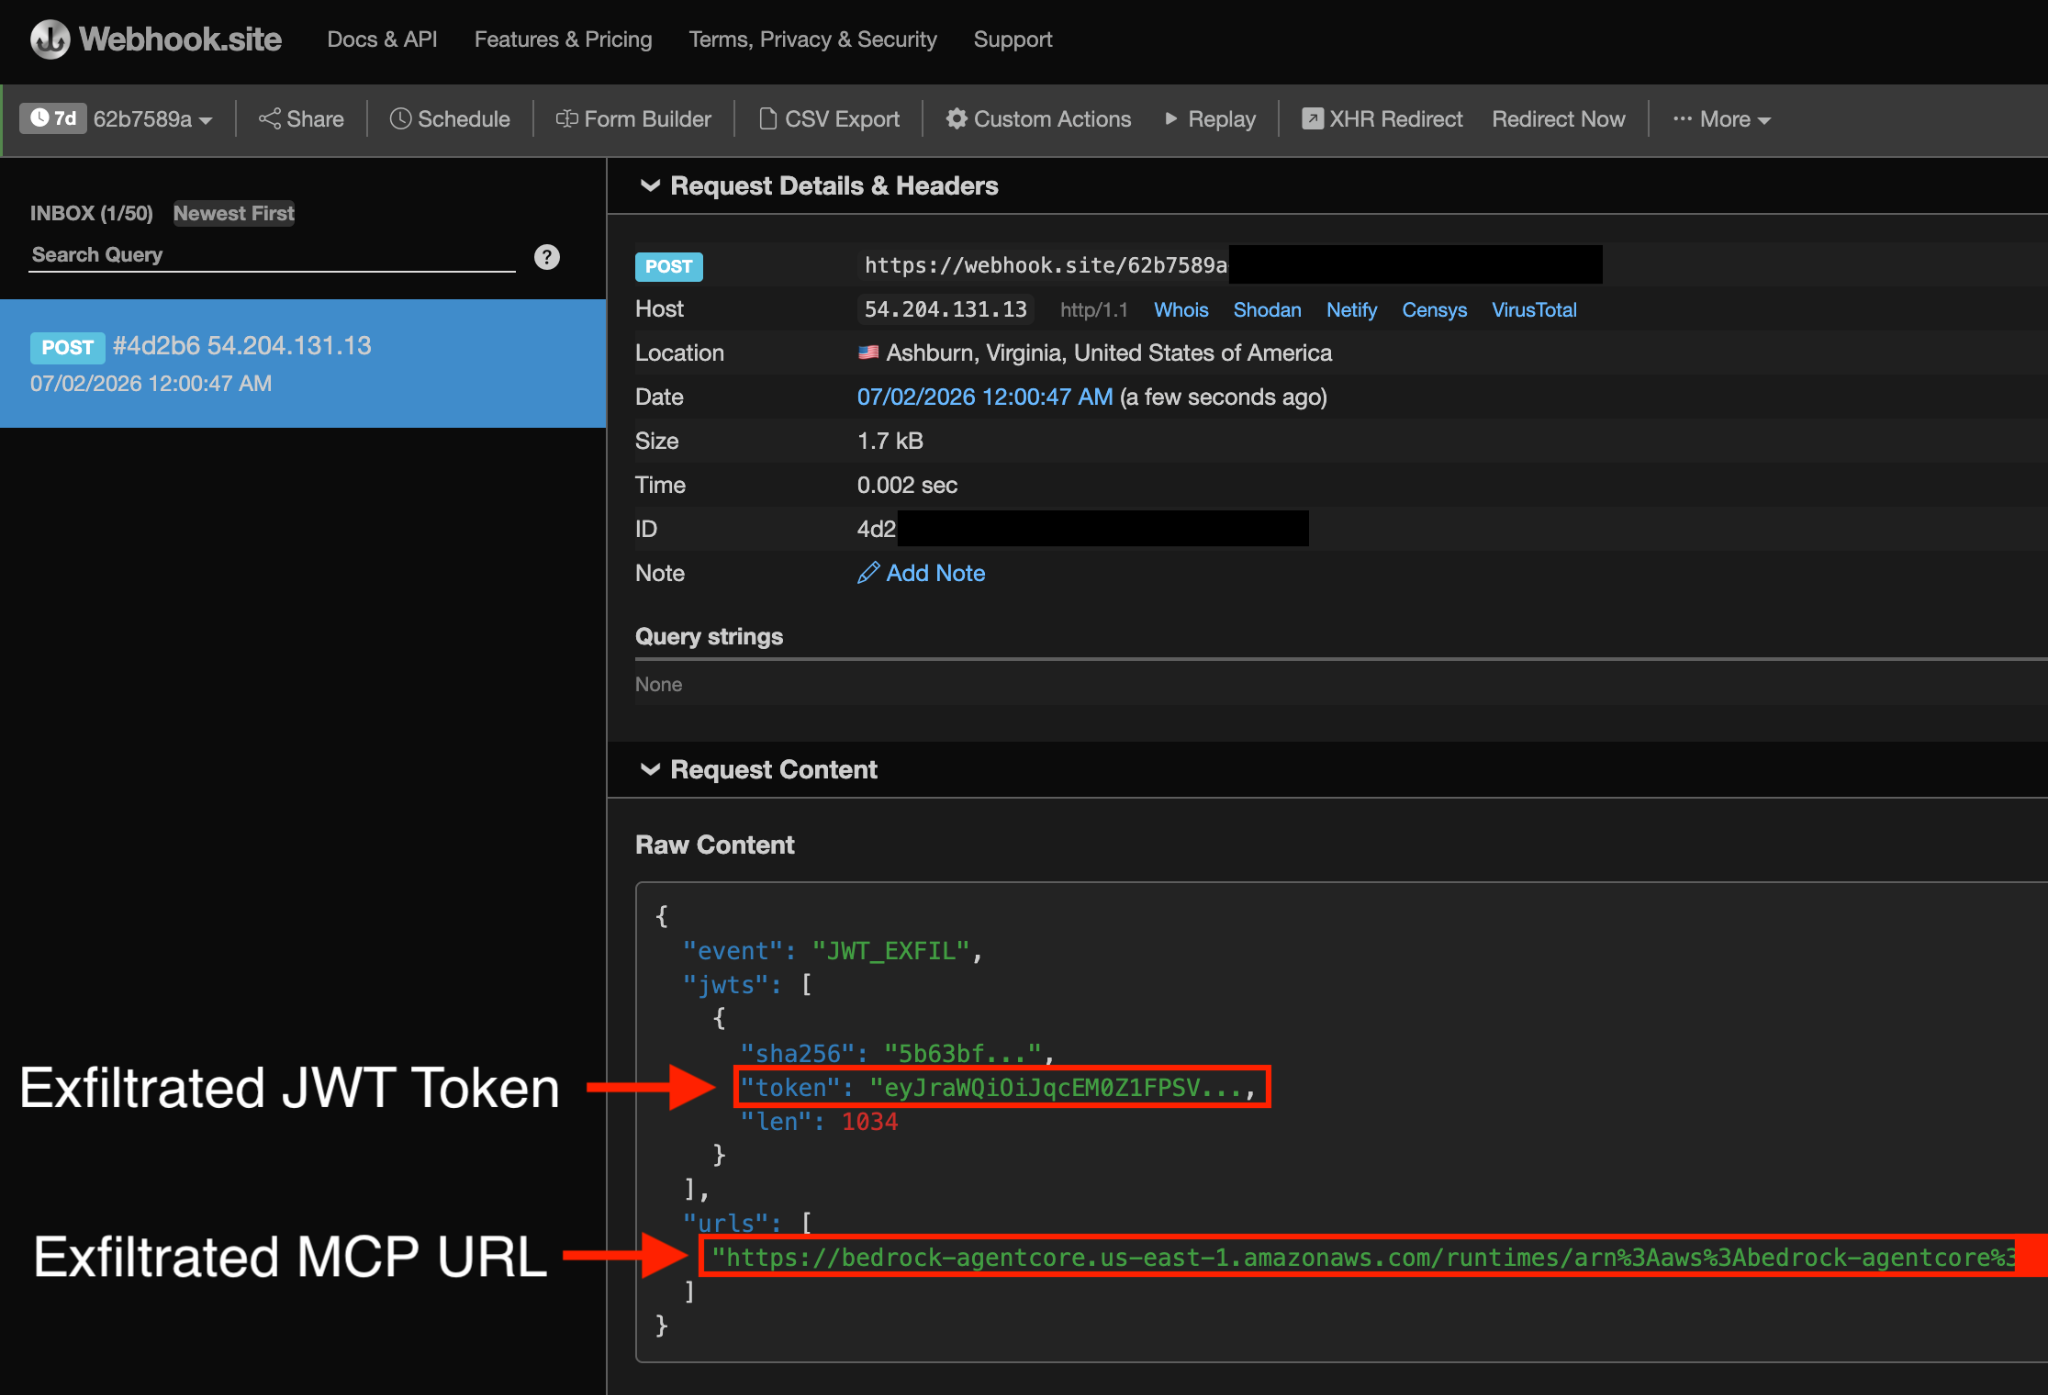Open the 62b7589a URL dropdown

153,119
